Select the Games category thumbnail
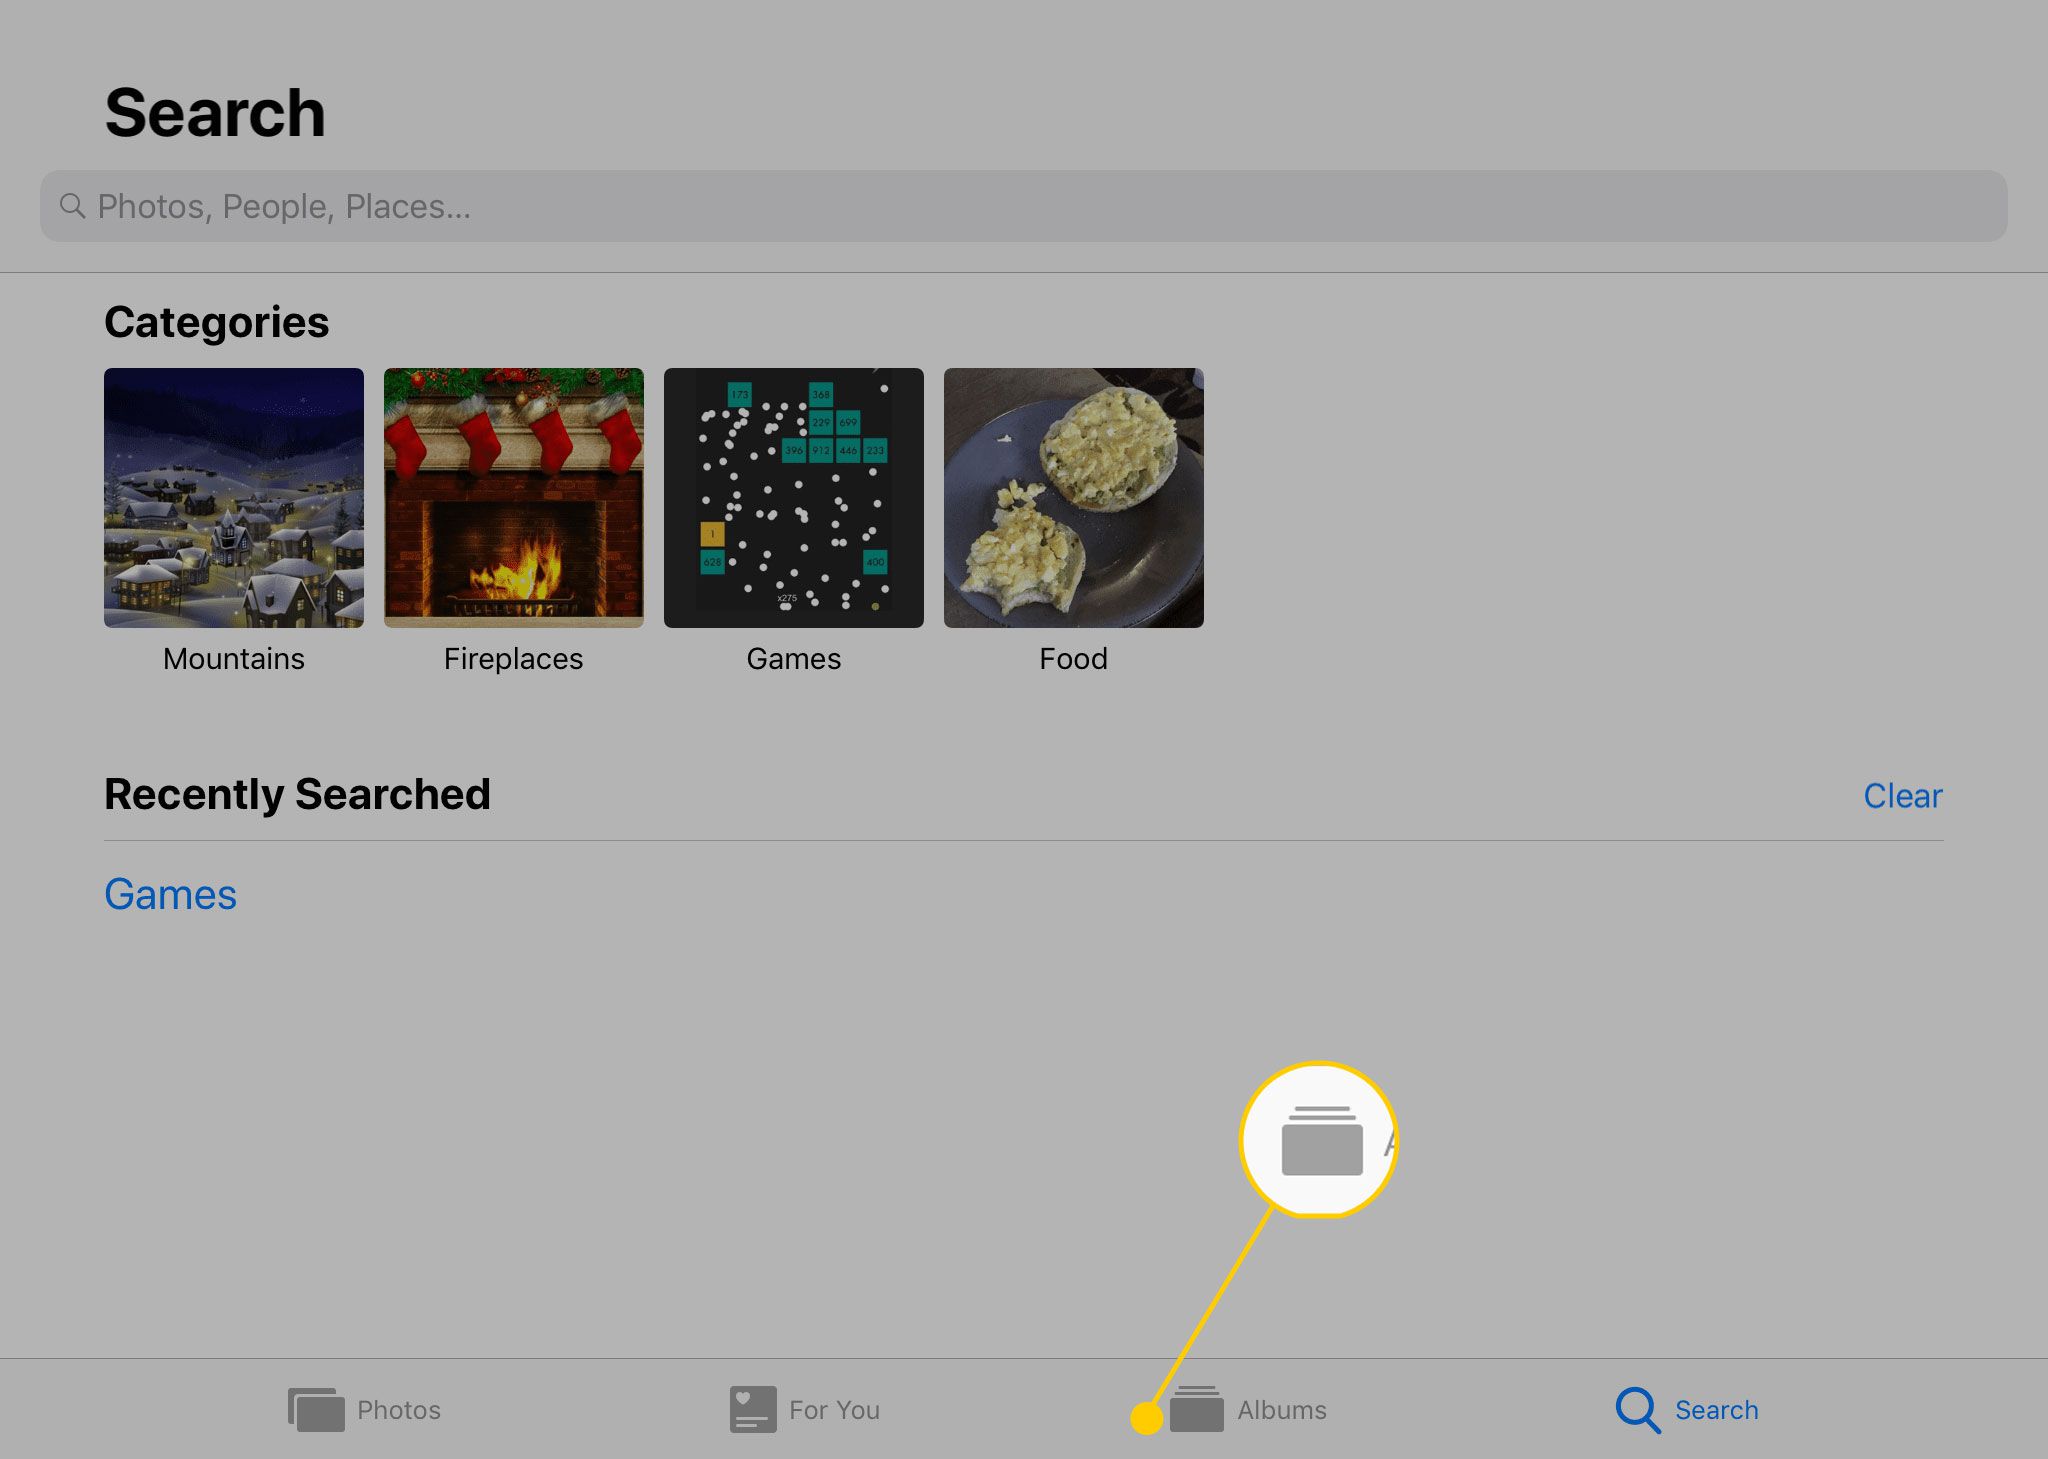This screenshot has height=1459, width=2048. click(793, 499)
